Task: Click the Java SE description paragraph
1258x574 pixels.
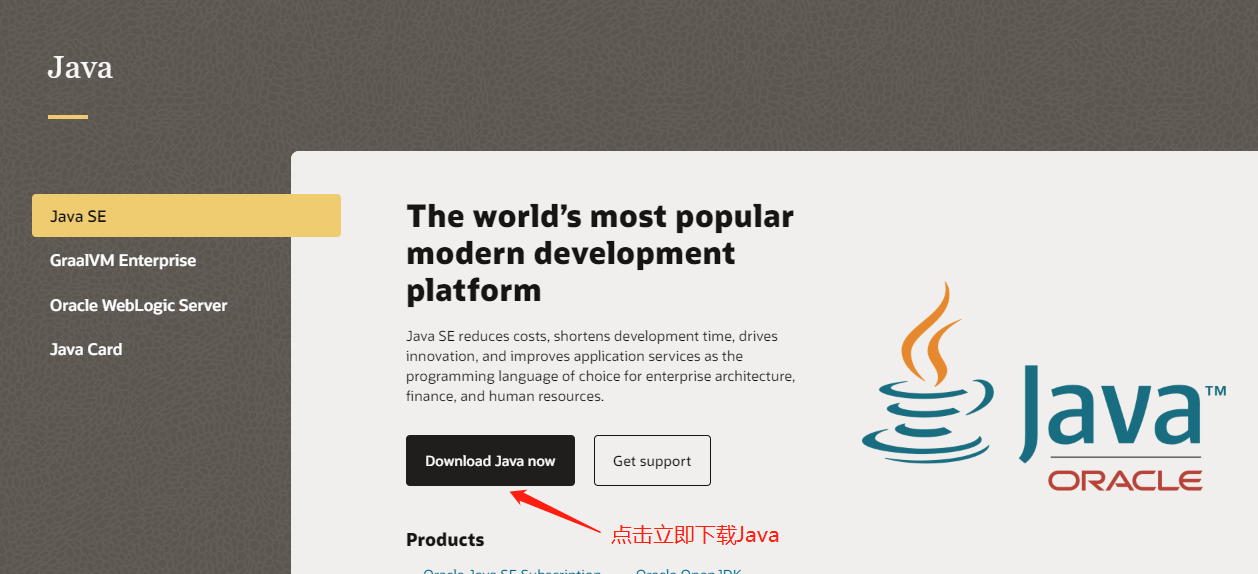Action: coord(600,366)
